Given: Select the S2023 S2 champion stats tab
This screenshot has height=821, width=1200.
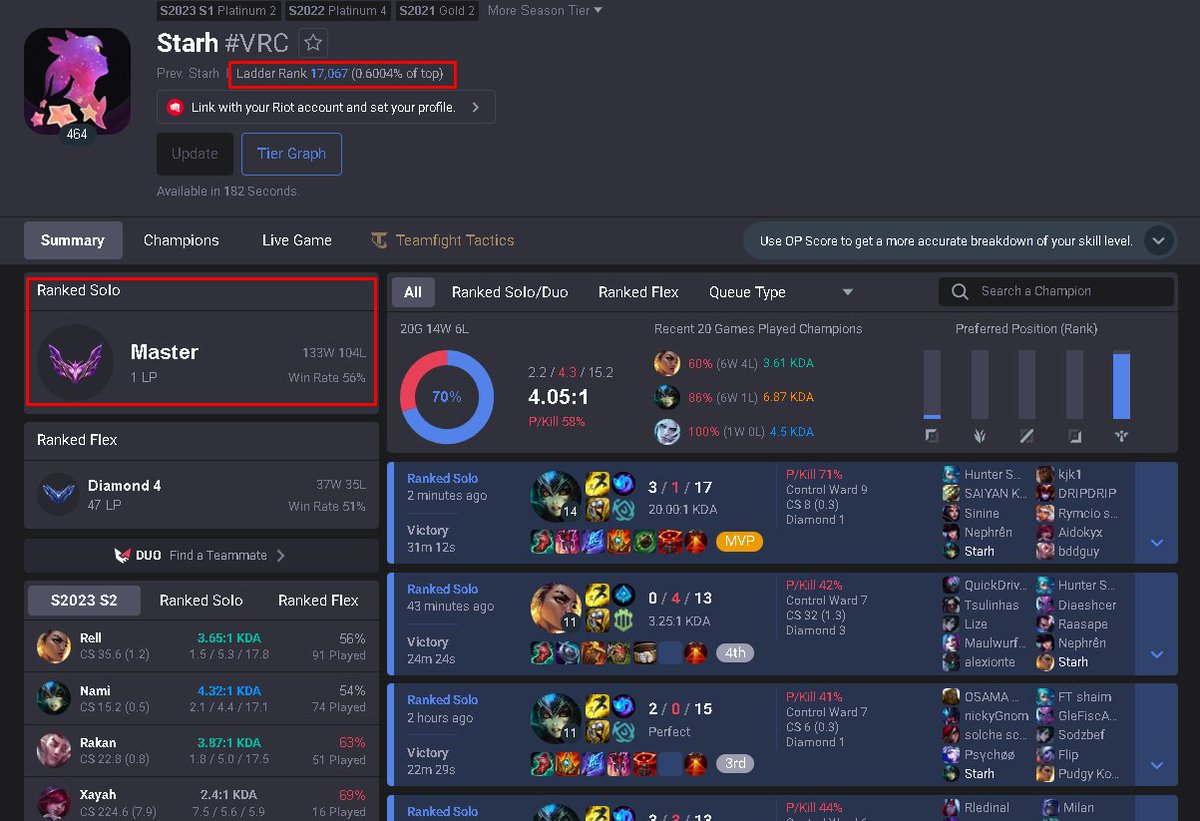Looking at the screenshot, I should tap(84, 600).
